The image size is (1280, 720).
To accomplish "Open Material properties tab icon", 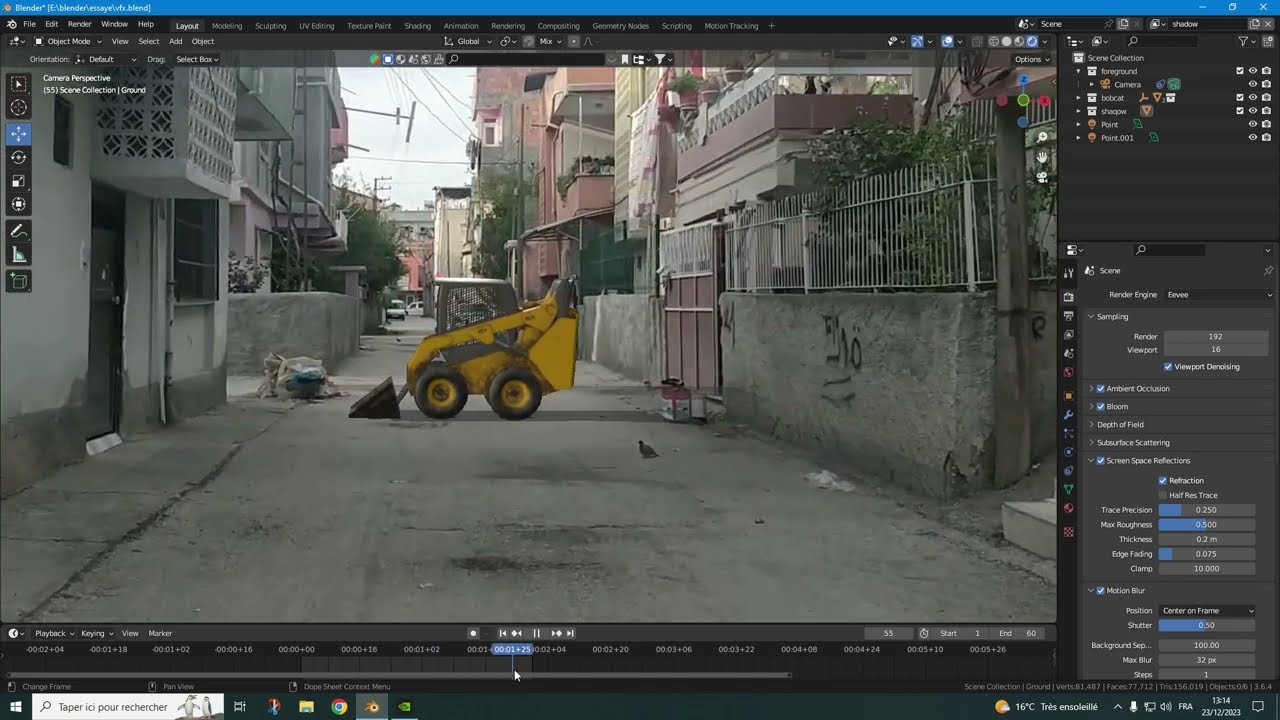I will (1068, 508).
